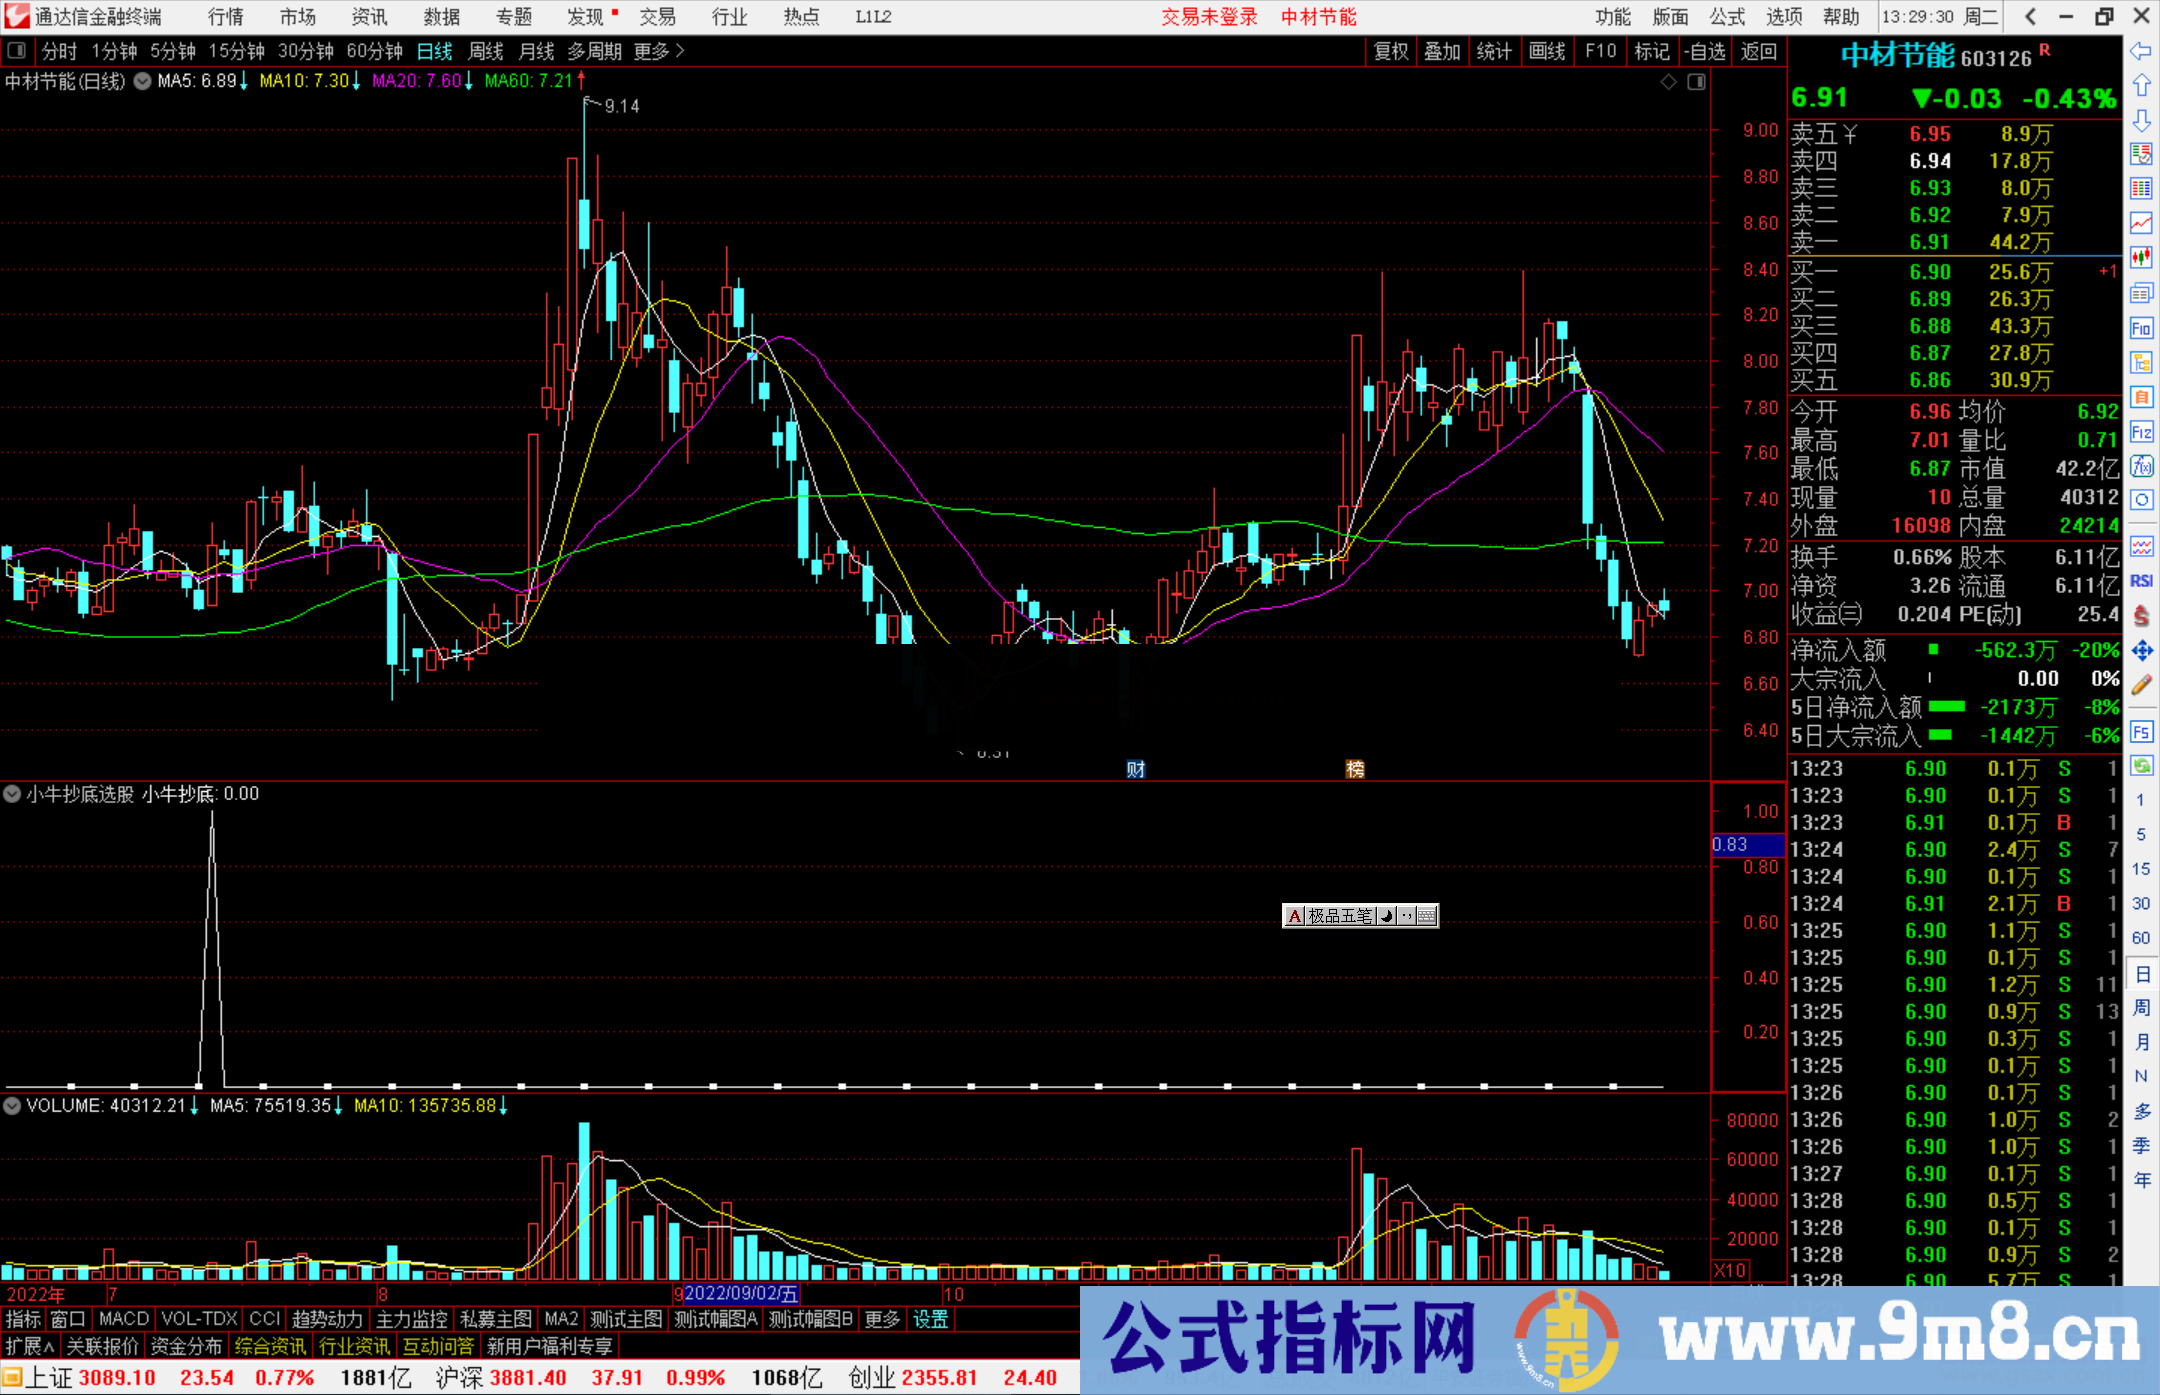This screenshot has width=2160, height=1395.
Task: Click the 交易未登录 link
Action: tap(1209, 17)
